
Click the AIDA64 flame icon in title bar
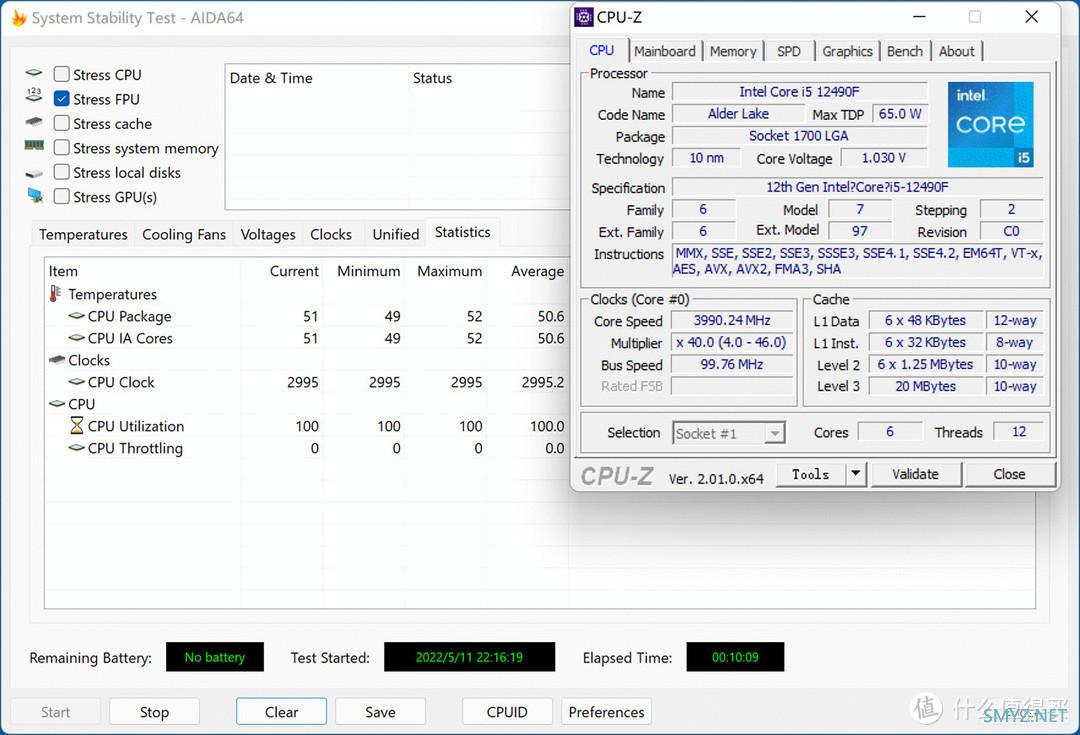tap(19, 18)
